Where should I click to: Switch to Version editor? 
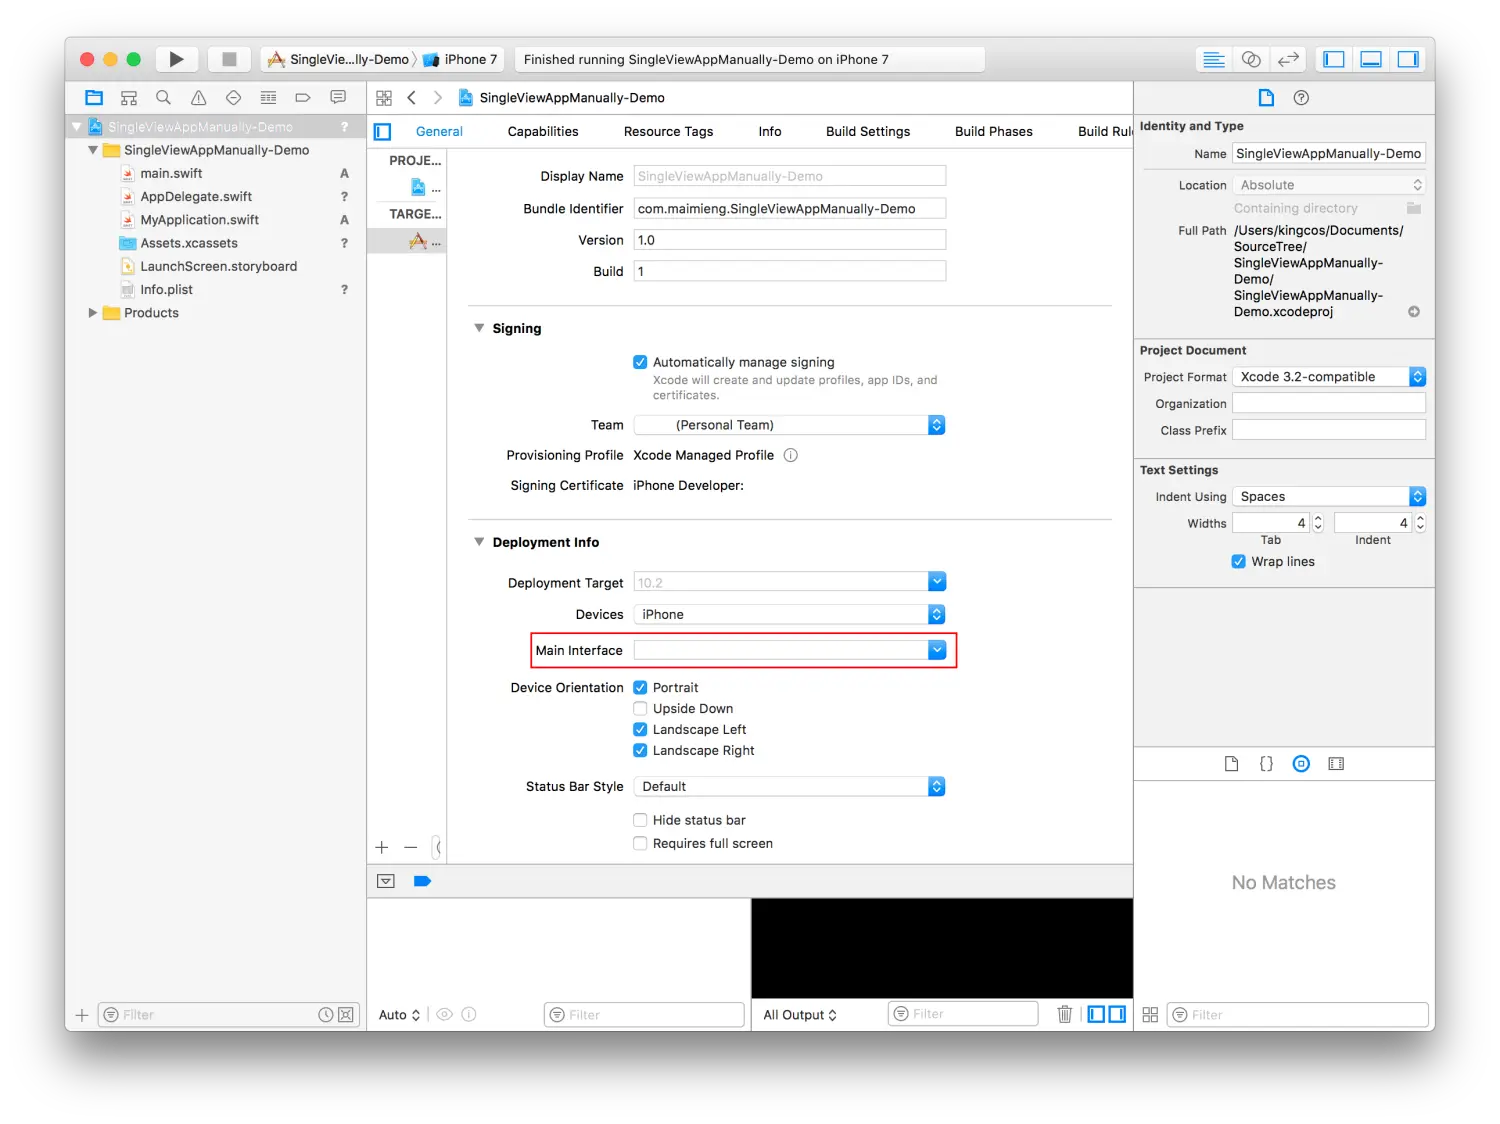tap(1288, 59)
